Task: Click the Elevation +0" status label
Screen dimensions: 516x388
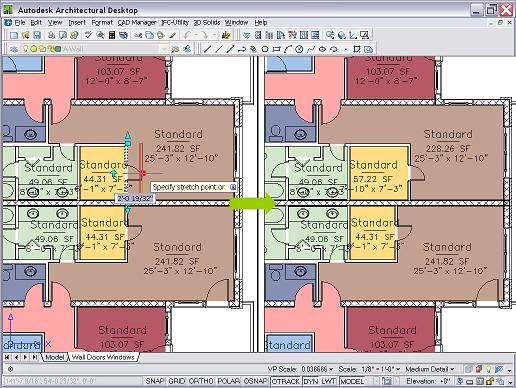Action: tap(429, 381)
